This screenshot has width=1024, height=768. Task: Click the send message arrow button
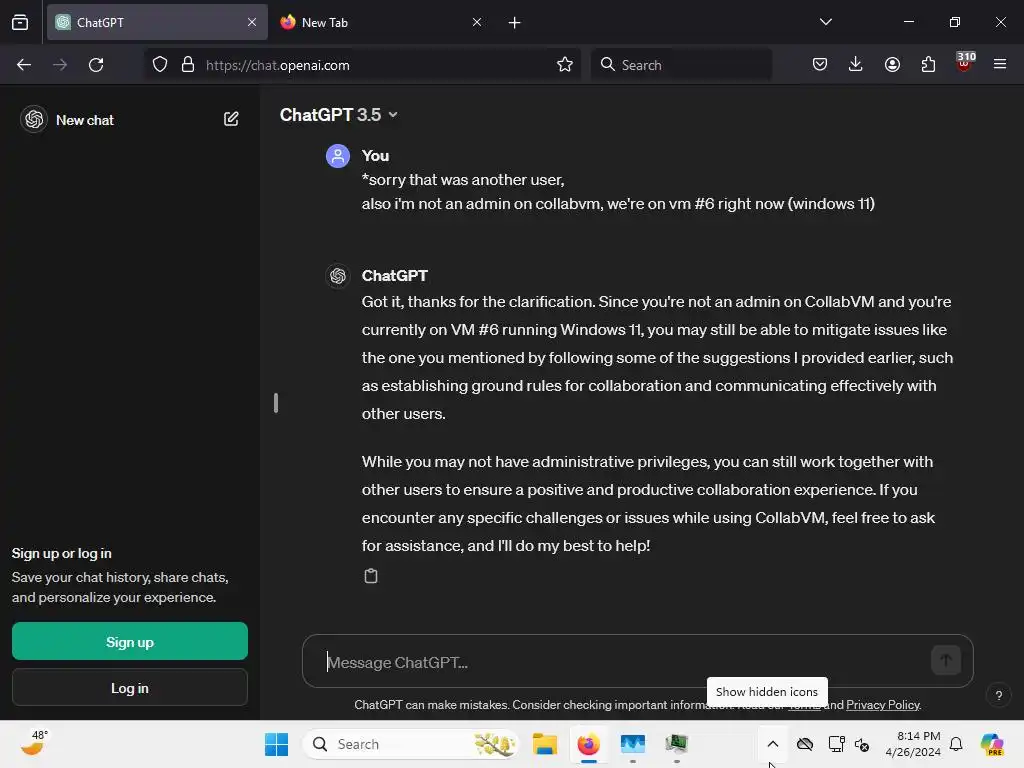click(946, 660)
